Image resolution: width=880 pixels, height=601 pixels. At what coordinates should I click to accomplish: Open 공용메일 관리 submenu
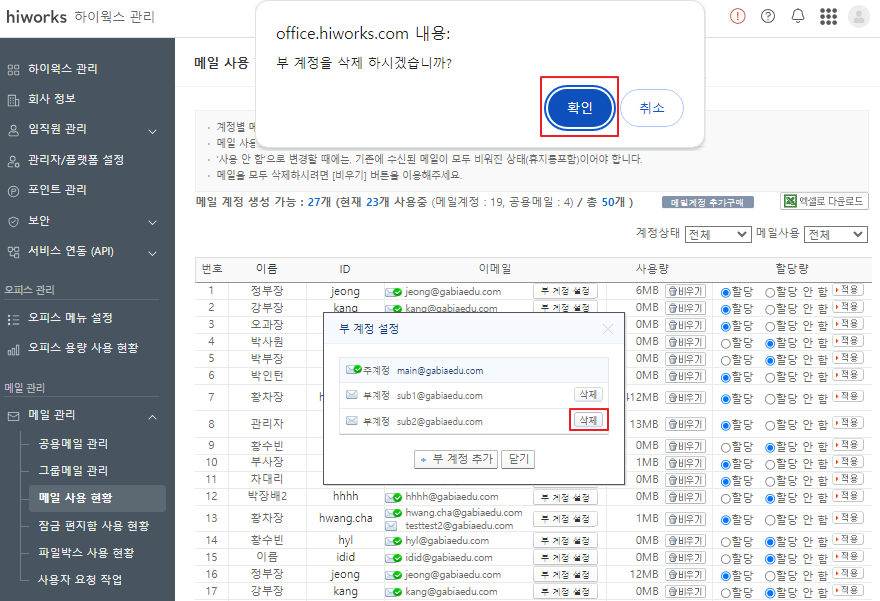click(x=73, y=444)
